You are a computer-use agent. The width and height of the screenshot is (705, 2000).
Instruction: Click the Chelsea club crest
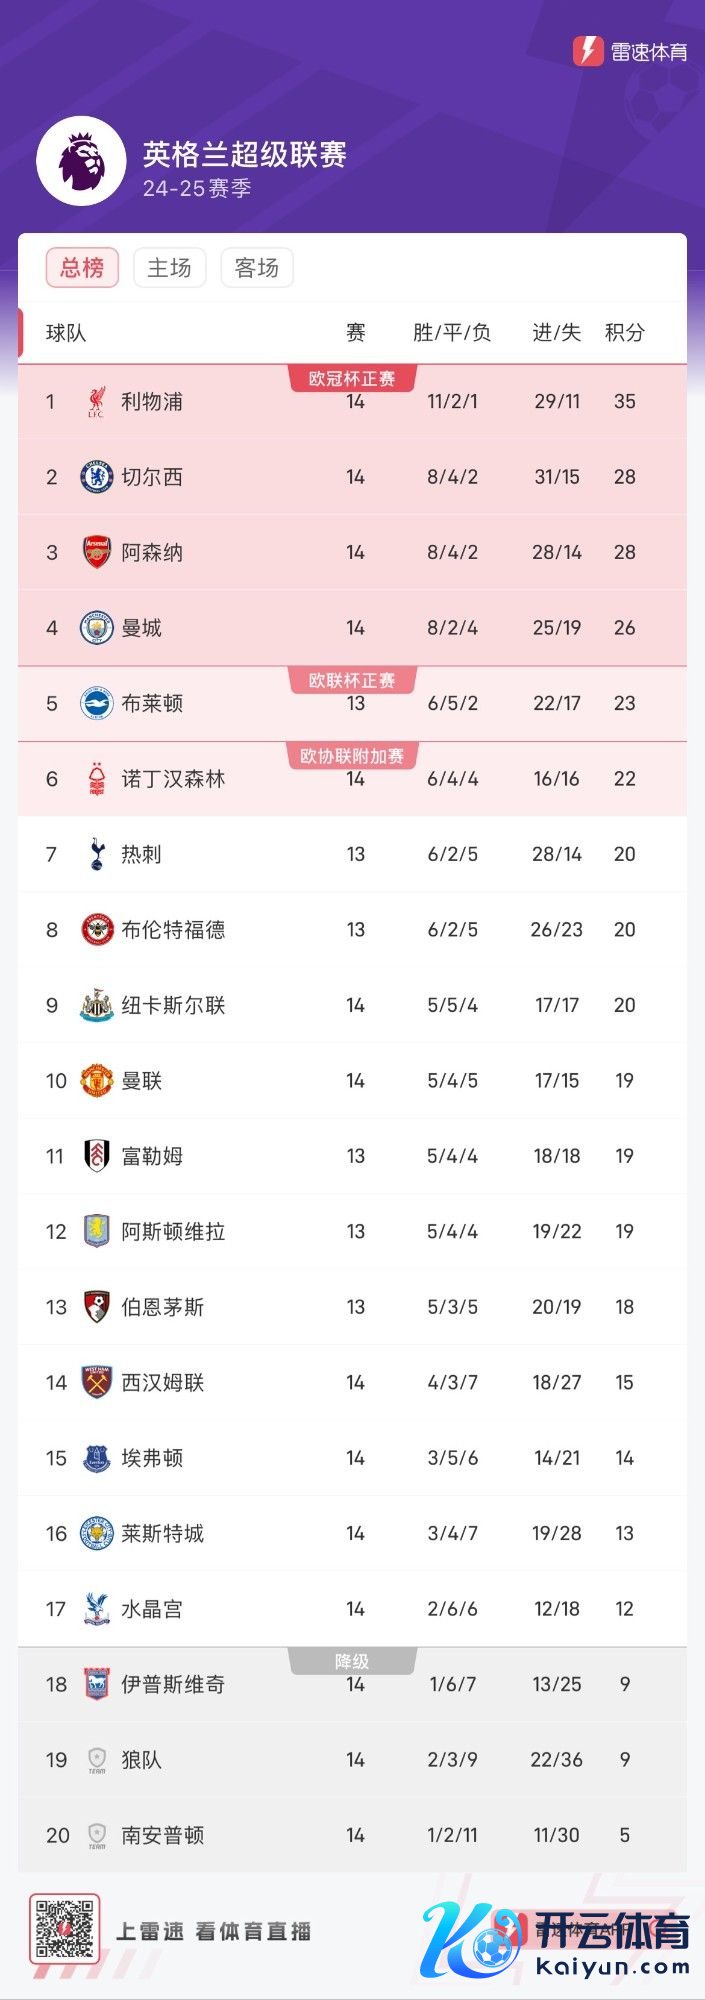96,477
